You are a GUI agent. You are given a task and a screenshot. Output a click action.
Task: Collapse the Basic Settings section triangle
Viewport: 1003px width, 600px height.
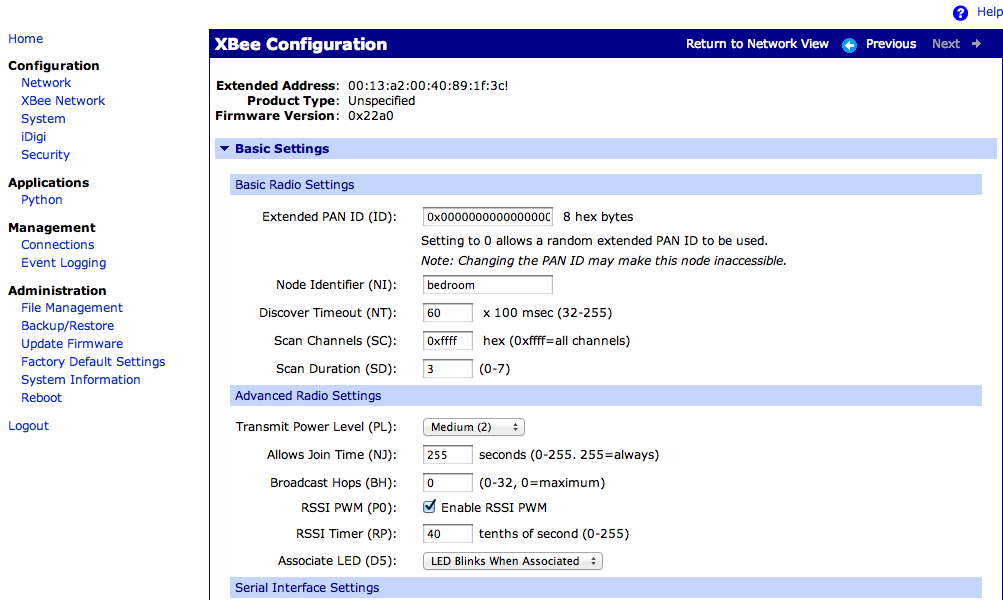point(225,148)
